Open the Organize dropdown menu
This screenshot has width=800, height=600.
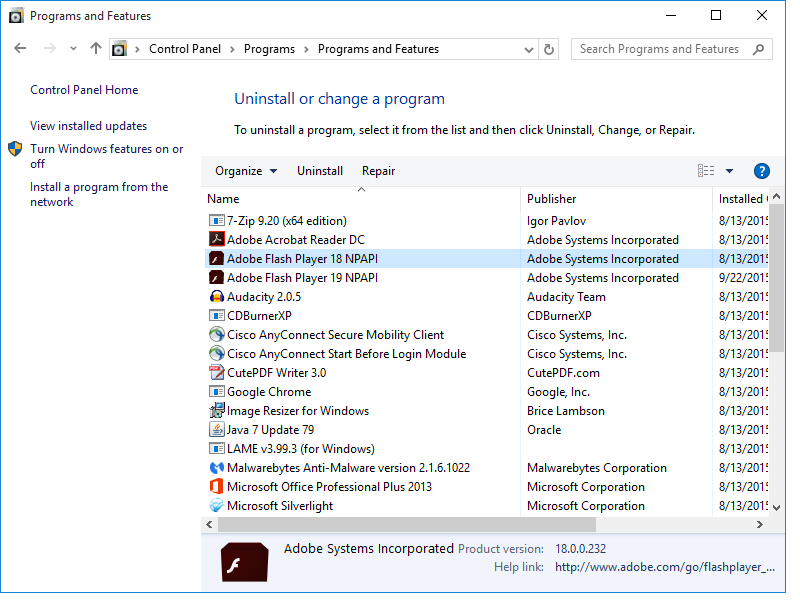tap(246, 171)
